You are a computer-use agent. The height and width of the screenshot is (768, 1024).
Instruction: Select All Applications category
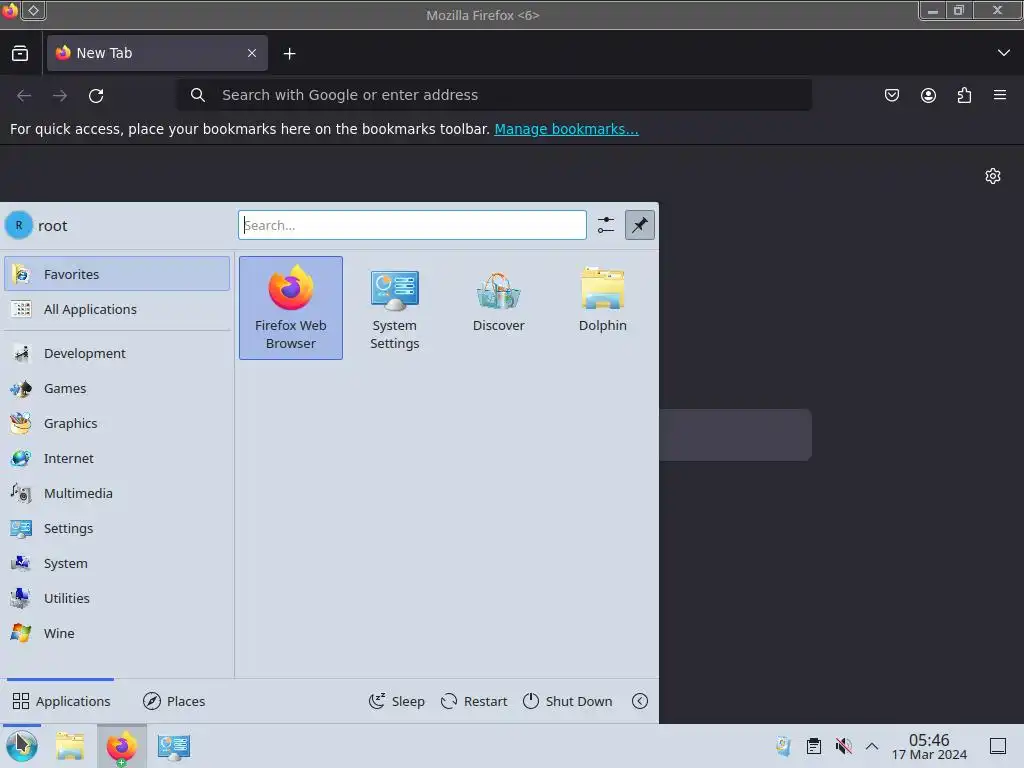tap(117, 309)
